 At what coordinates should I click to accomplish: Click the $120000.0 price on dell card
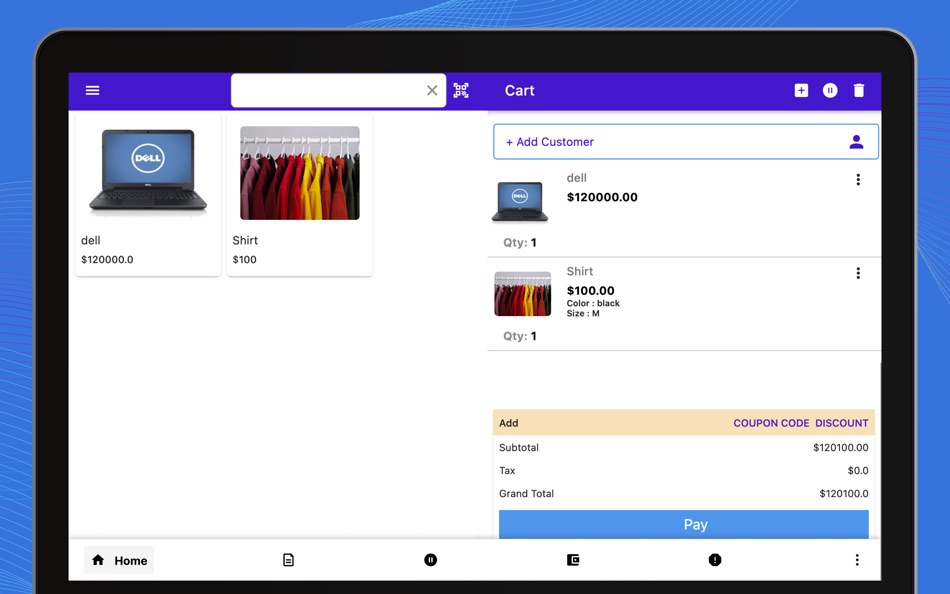coord(107,259)
